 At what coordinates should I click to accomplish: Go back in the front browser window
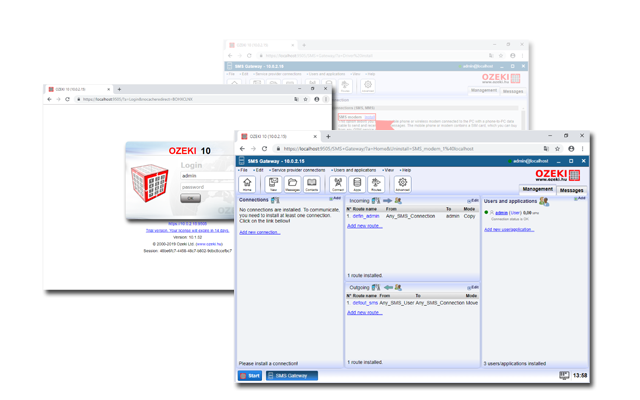[x=242, y=149]
